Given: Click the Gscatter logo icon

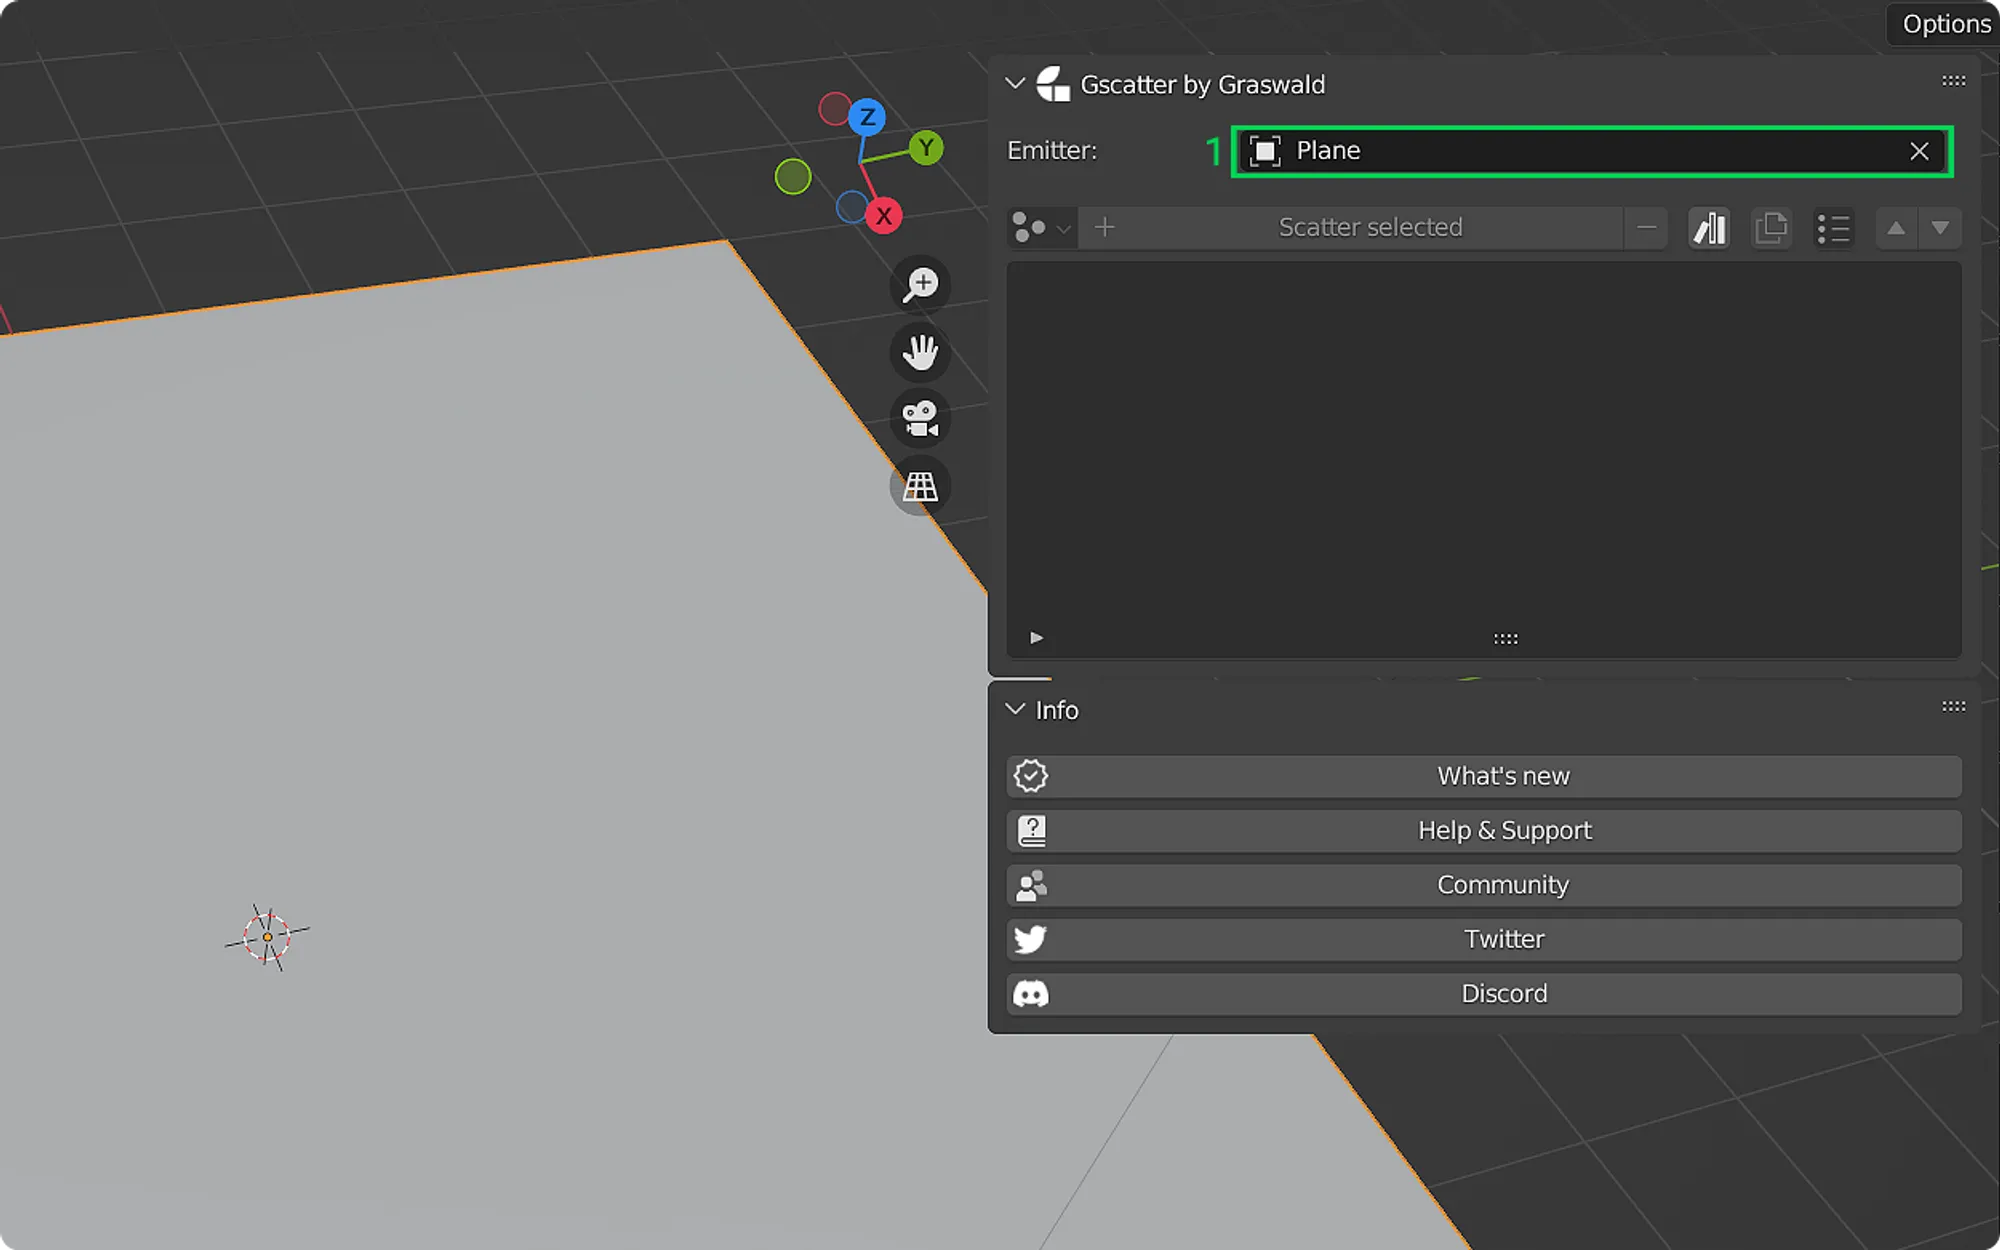Looking at the screenshot, I should 1052,84.
